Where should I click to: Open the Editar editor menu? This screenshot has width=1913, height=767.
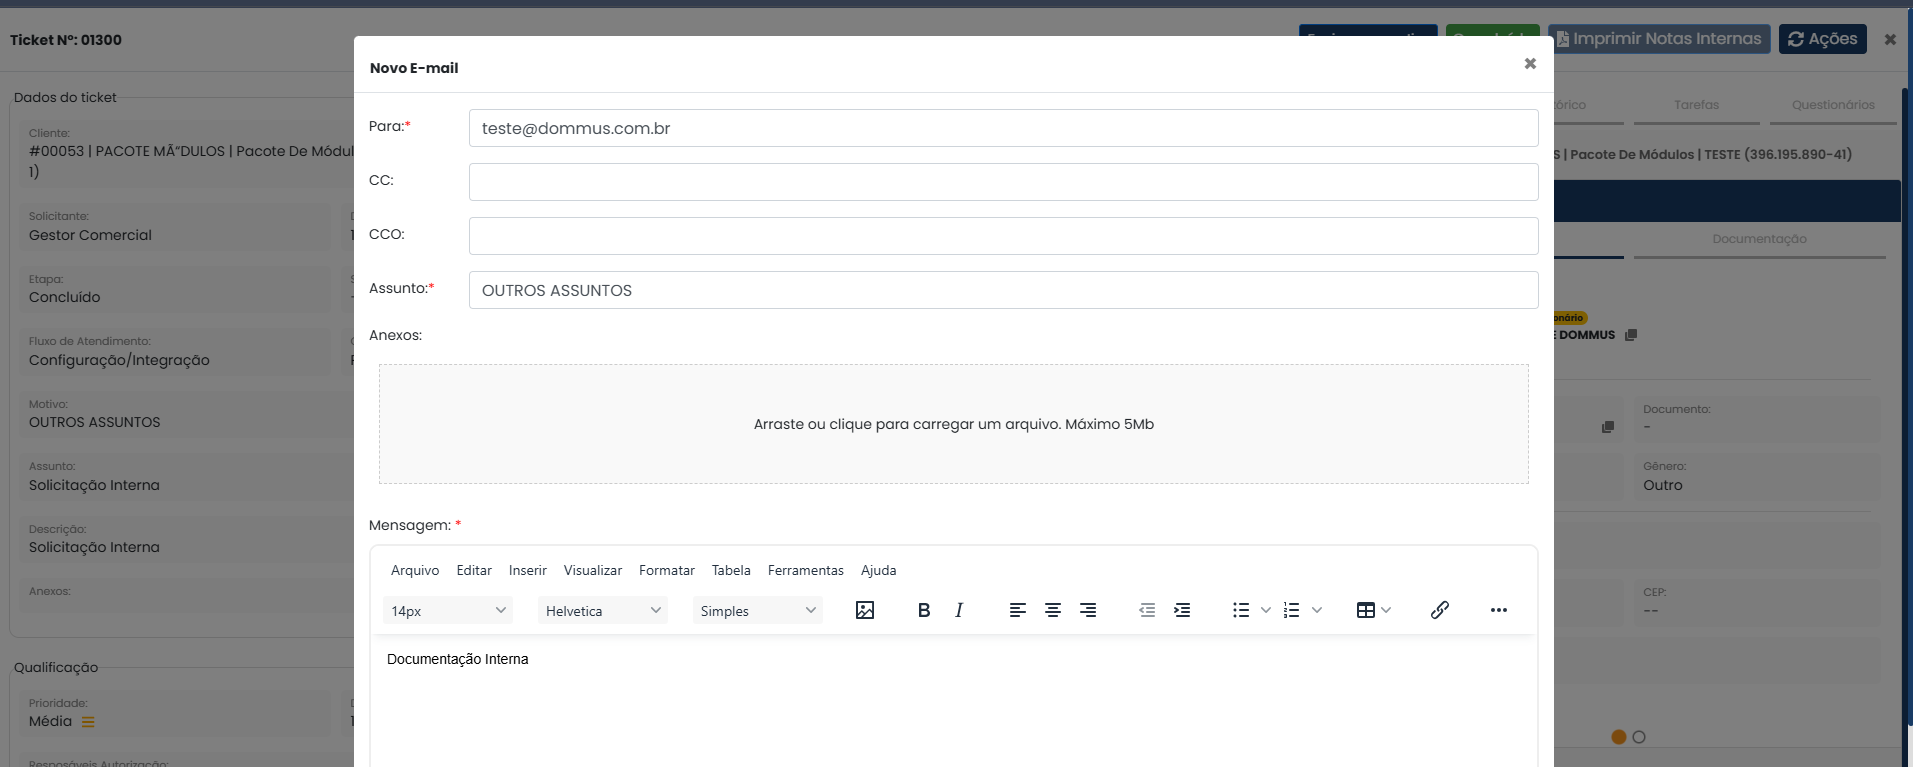[x=474, y=570]
